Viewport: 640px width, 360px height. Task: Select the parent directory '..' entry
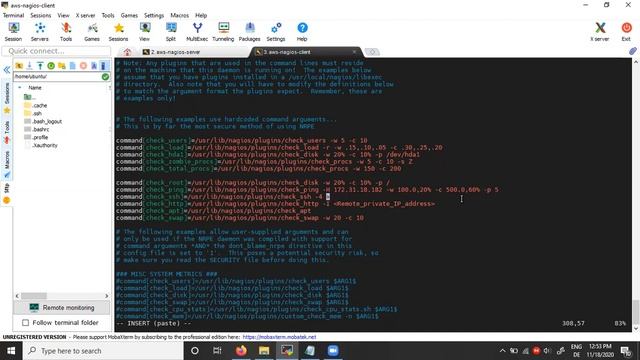point(29,97)
